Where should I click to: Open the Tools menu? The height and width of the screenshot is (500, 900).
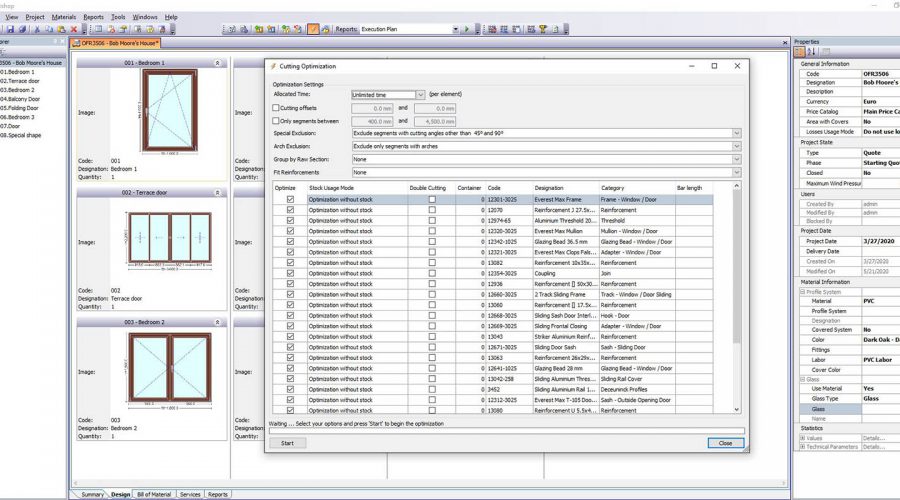point(118,17)
